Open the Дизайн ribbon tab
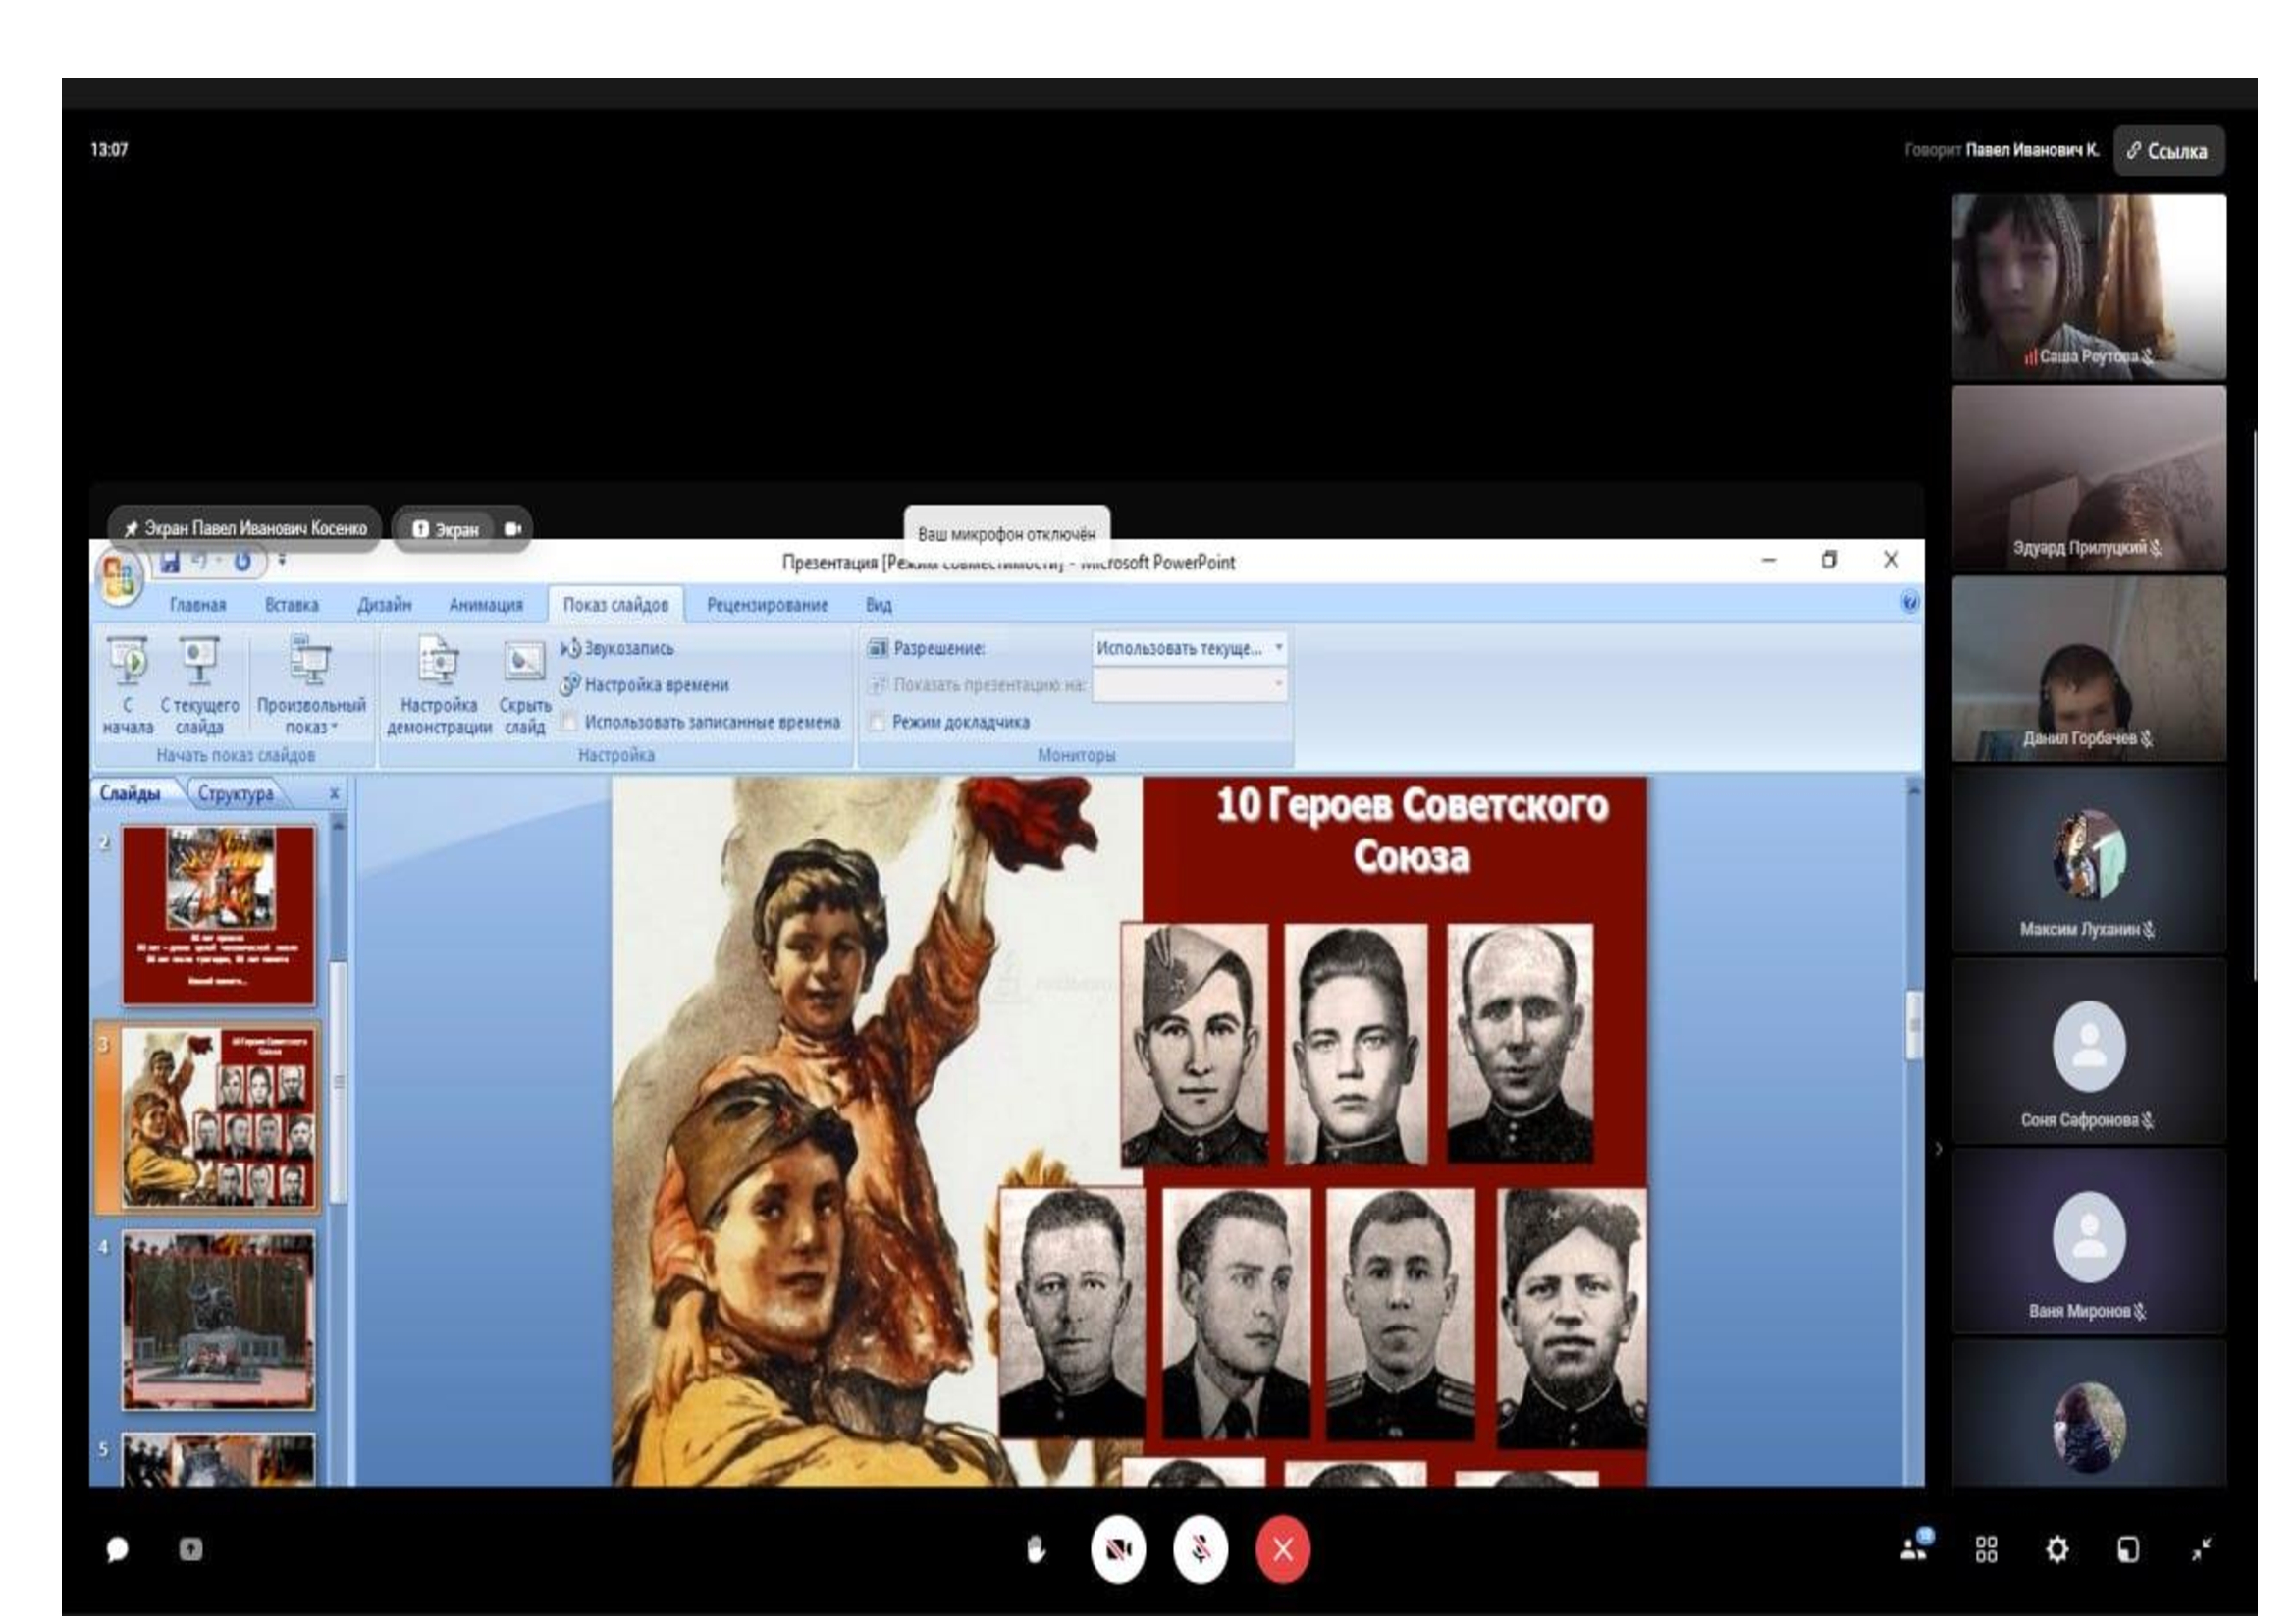Image resolution: width=2296 pixels, height=1624 pixels. tap(385, 605)
